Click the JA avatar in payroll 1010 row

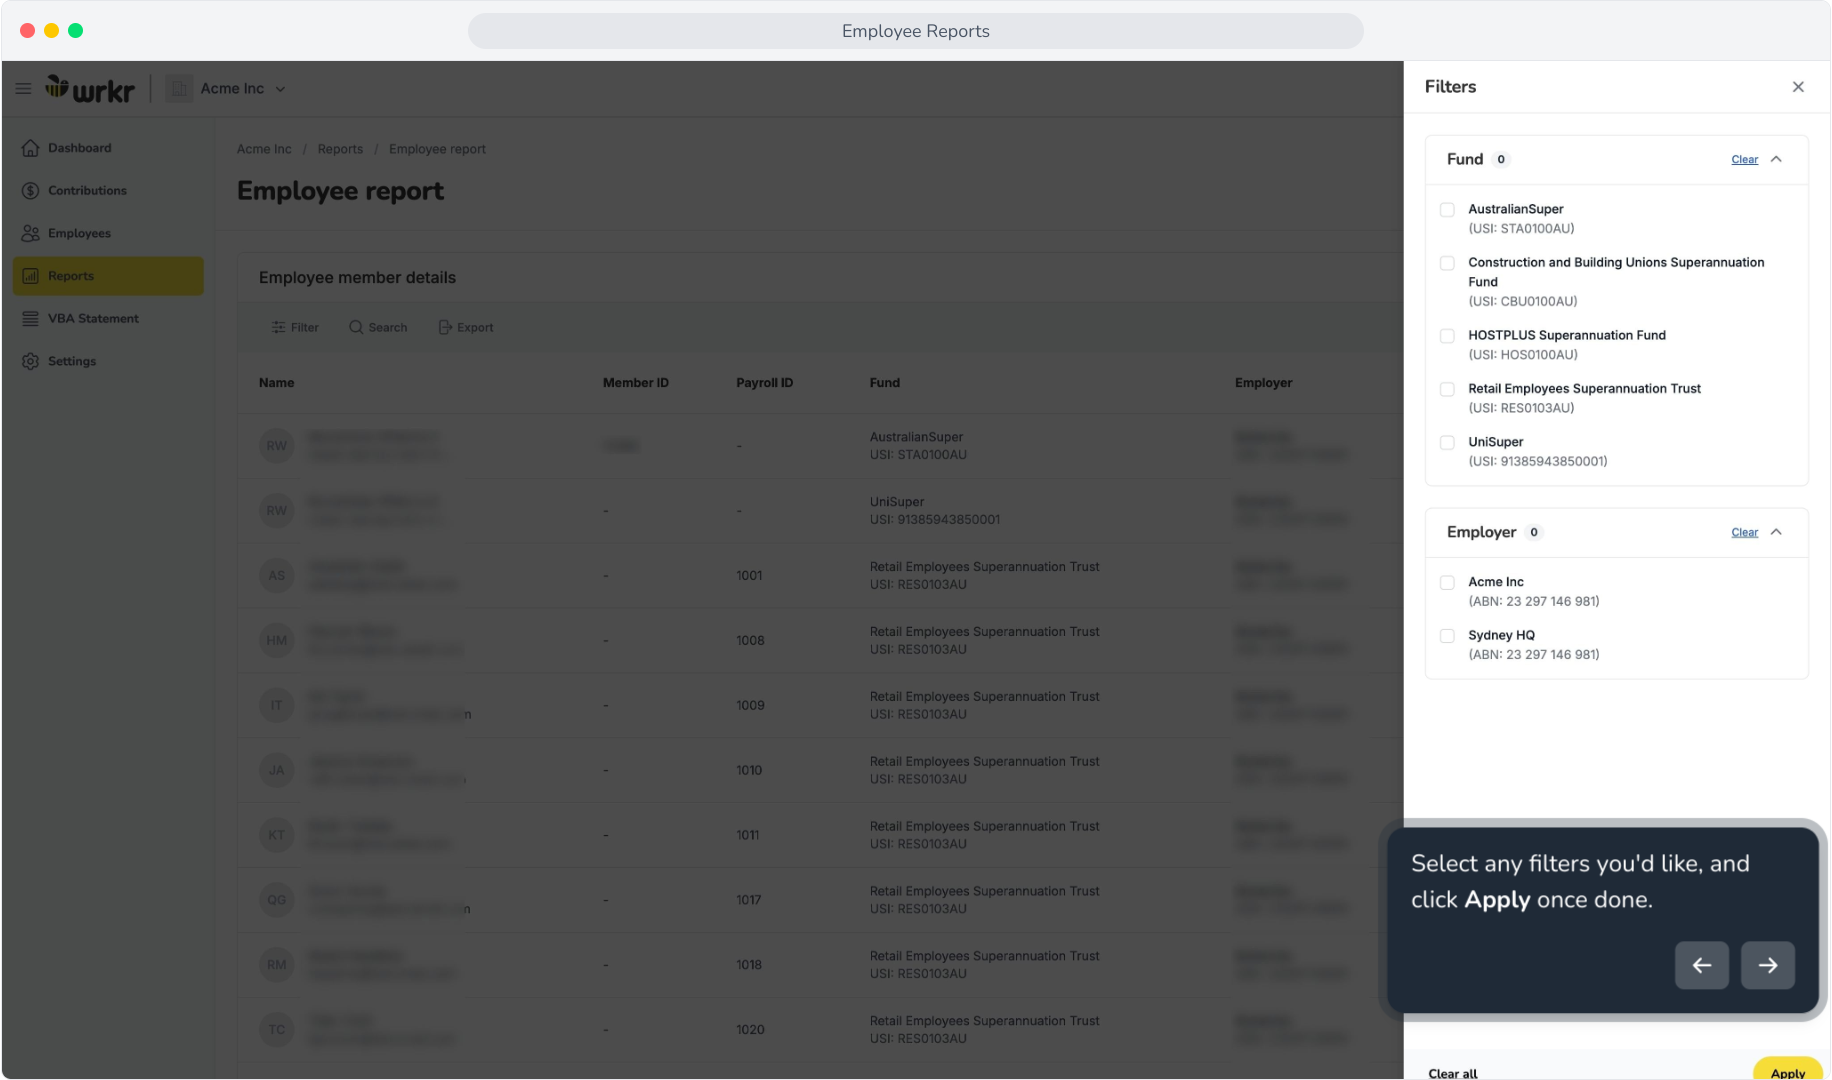277,771
